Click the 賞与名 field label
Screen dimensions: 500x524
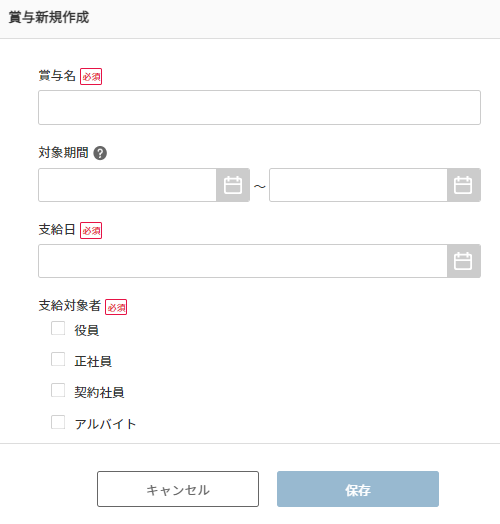pos(57,76)
